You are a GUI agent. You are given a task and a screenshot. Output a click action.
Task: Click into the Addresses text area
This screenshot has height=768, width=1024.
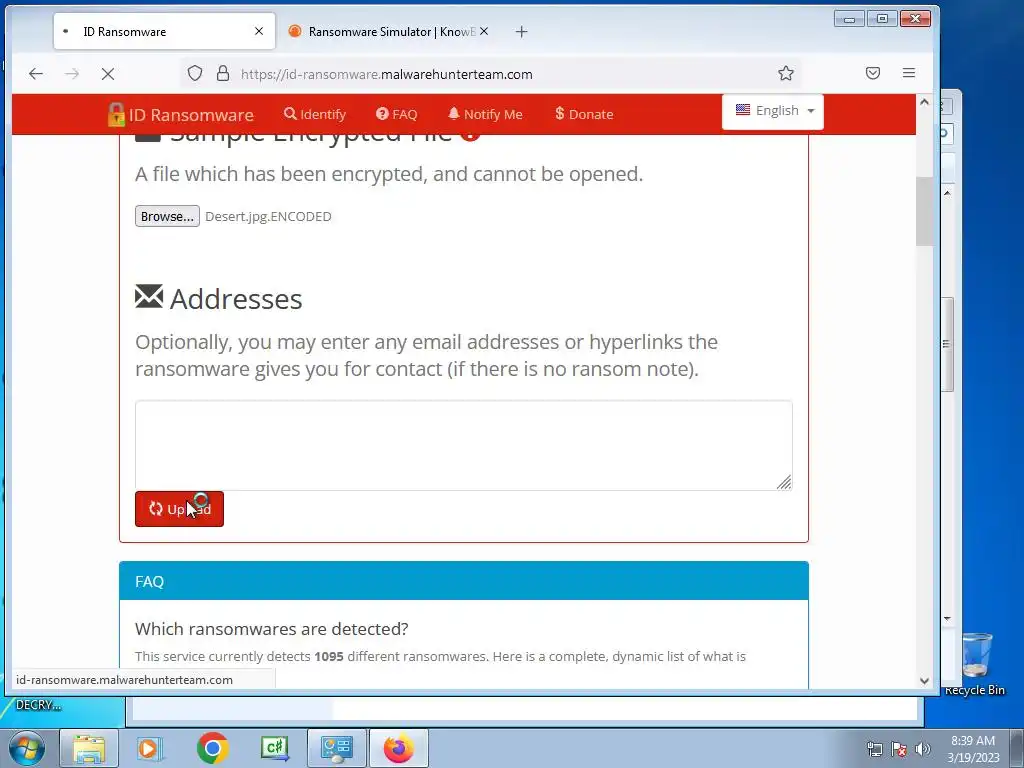[464, 445]
